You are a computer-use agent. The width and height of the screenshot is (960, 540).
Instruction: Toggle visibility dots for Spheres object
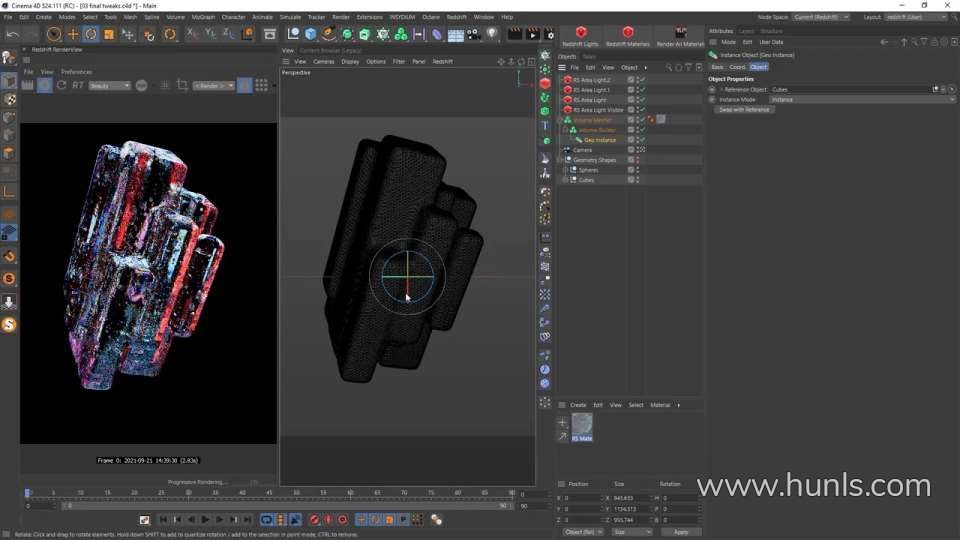pyautogui.click(x=638, y=170)
